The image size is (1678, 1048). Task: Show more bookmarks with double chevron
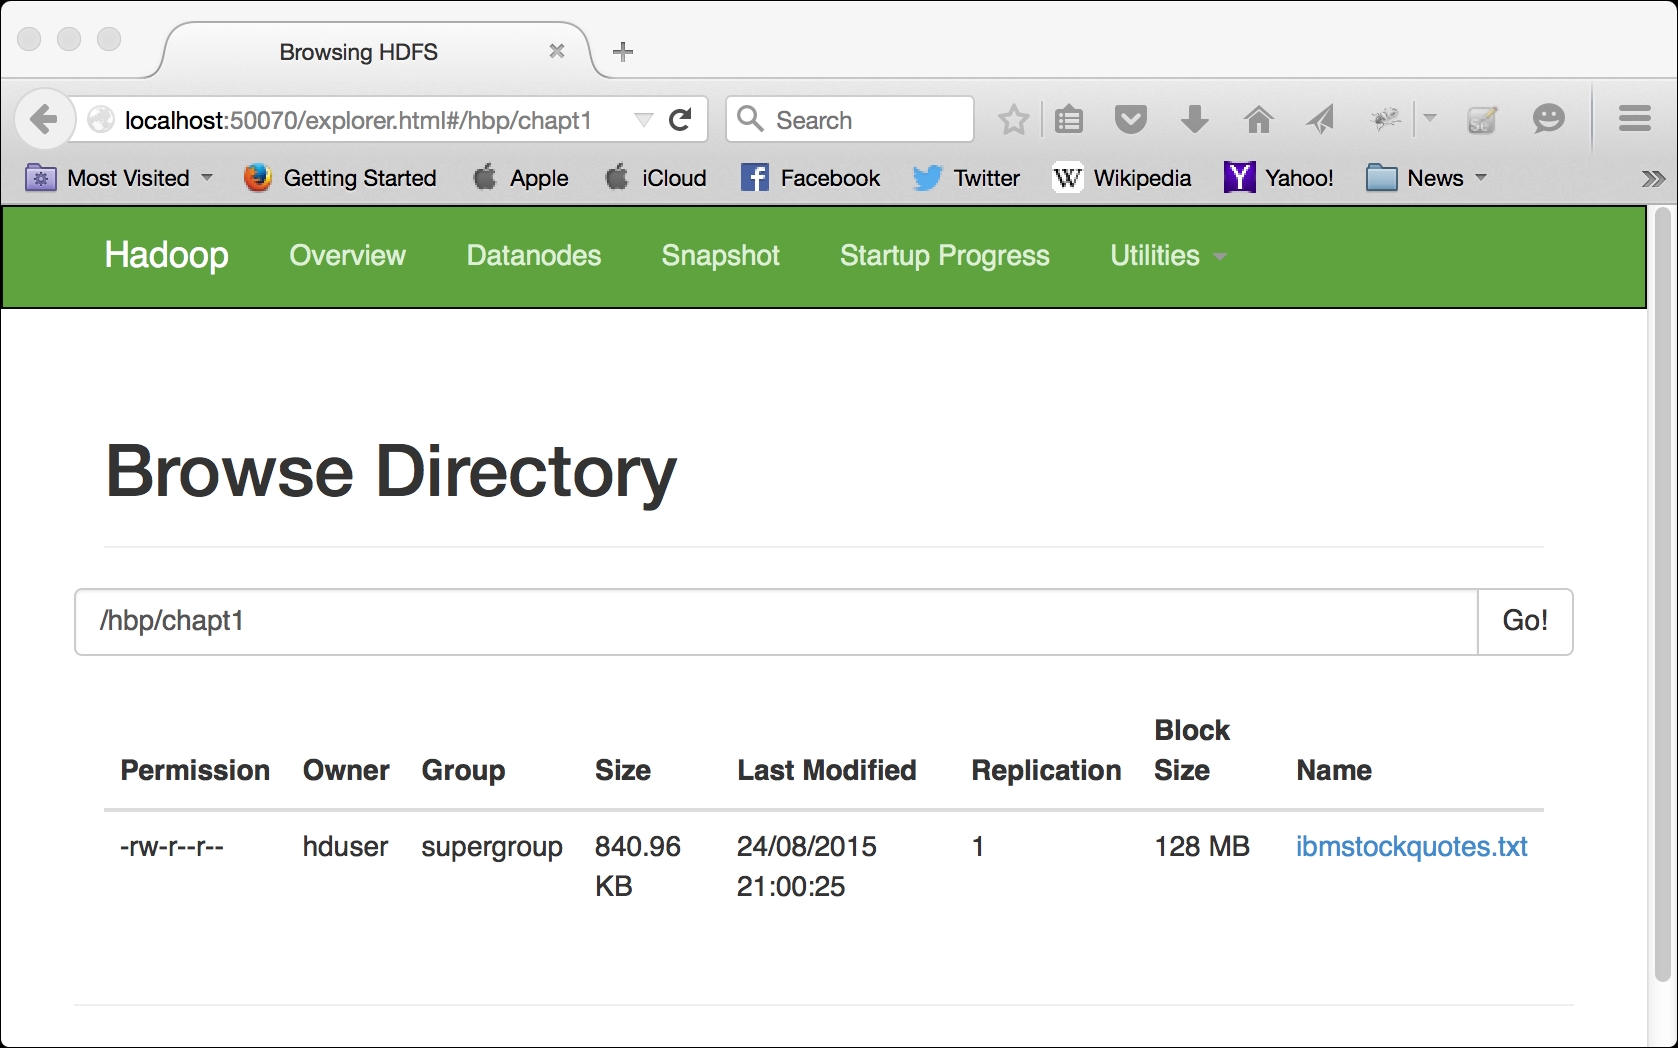coord(1653,178)
